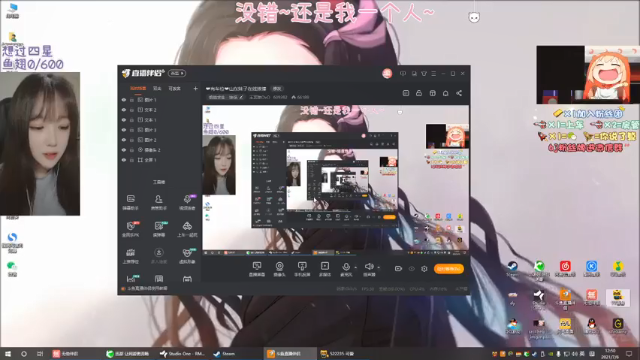The width and height of the screenshot is (640, 360).
Task: Toggle visibility of the 文本 1 source
Action: (x=124, y=120)
